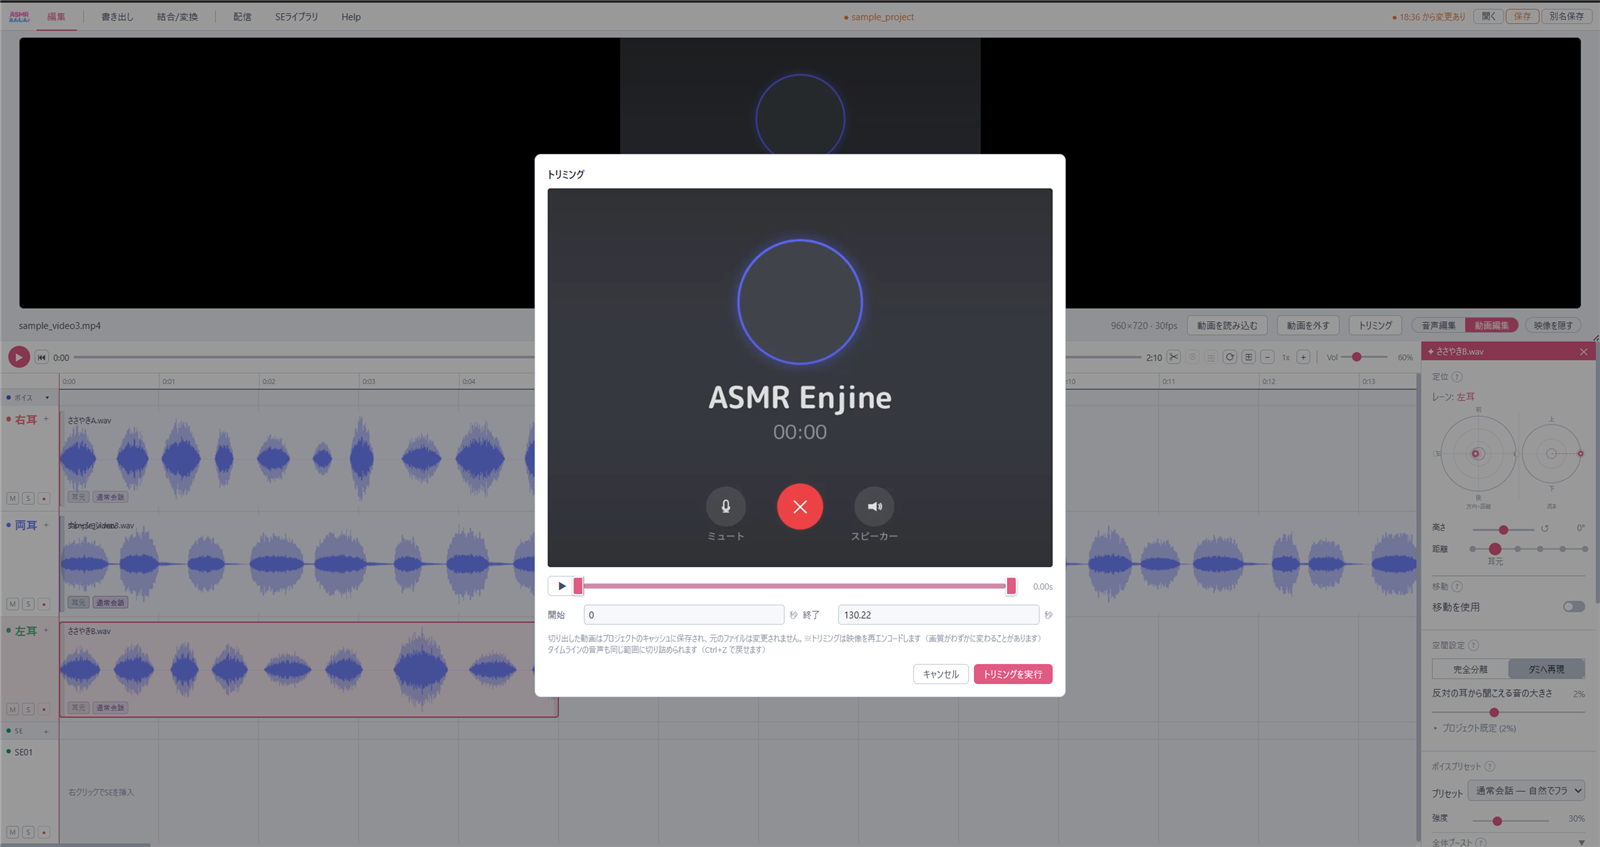The image size is (1600, 847).
Task: Zoom in timeline with the plus button
Action: (1303, 357)
